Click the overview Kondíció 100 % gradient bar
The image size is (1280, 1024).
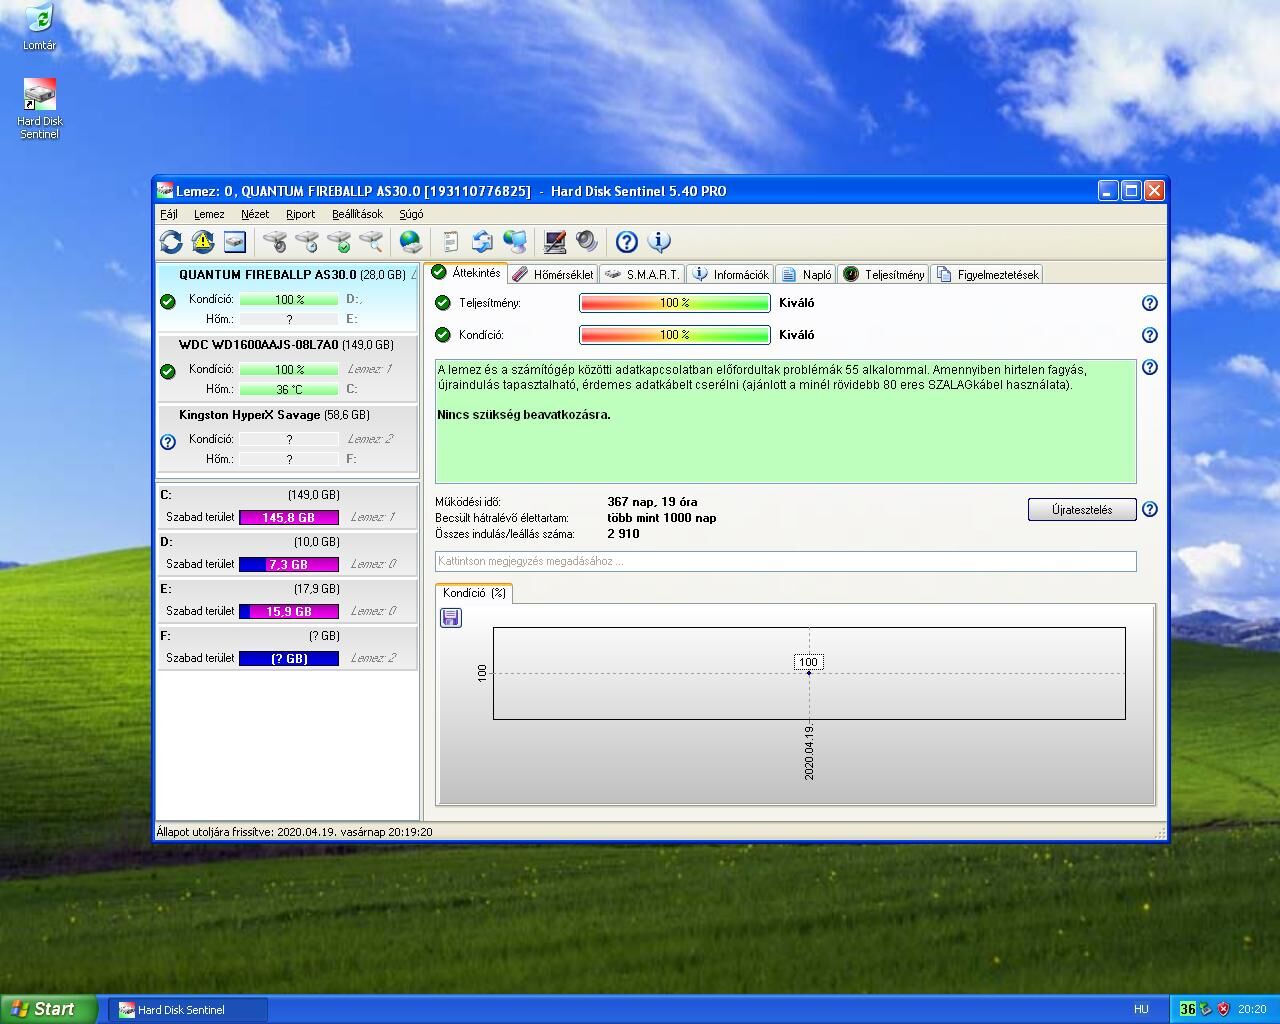click(x=675, y=335)
